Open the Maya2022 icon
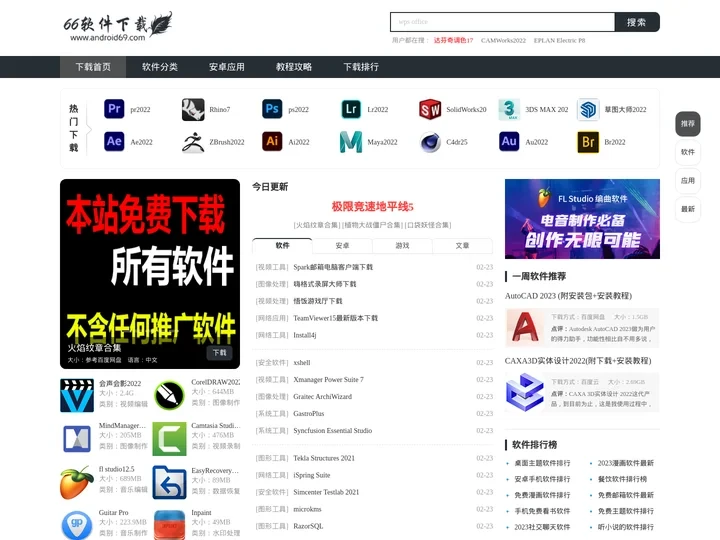Screen dimensions: 720x540 (x=351, y=142)
